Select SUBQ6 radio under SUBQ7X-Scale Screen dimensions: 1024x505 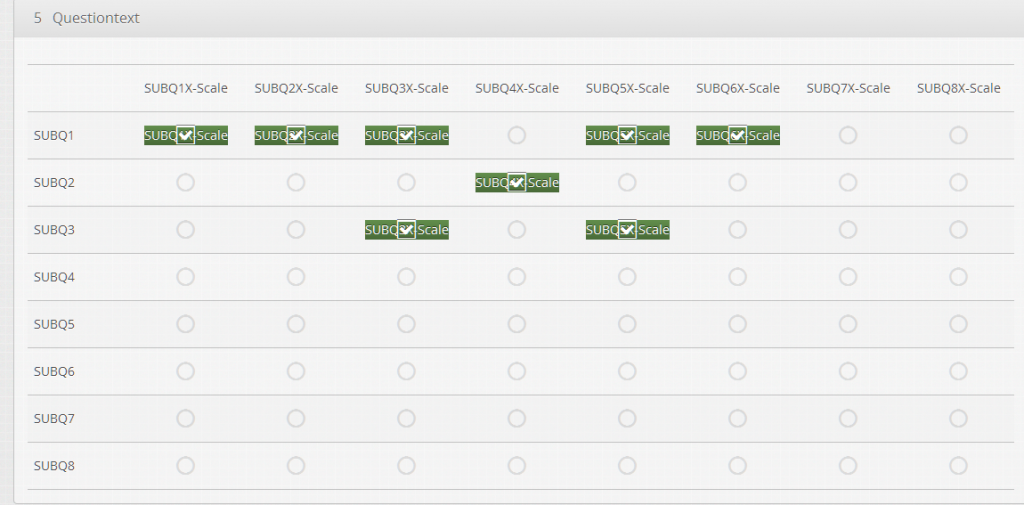point(848,371)
